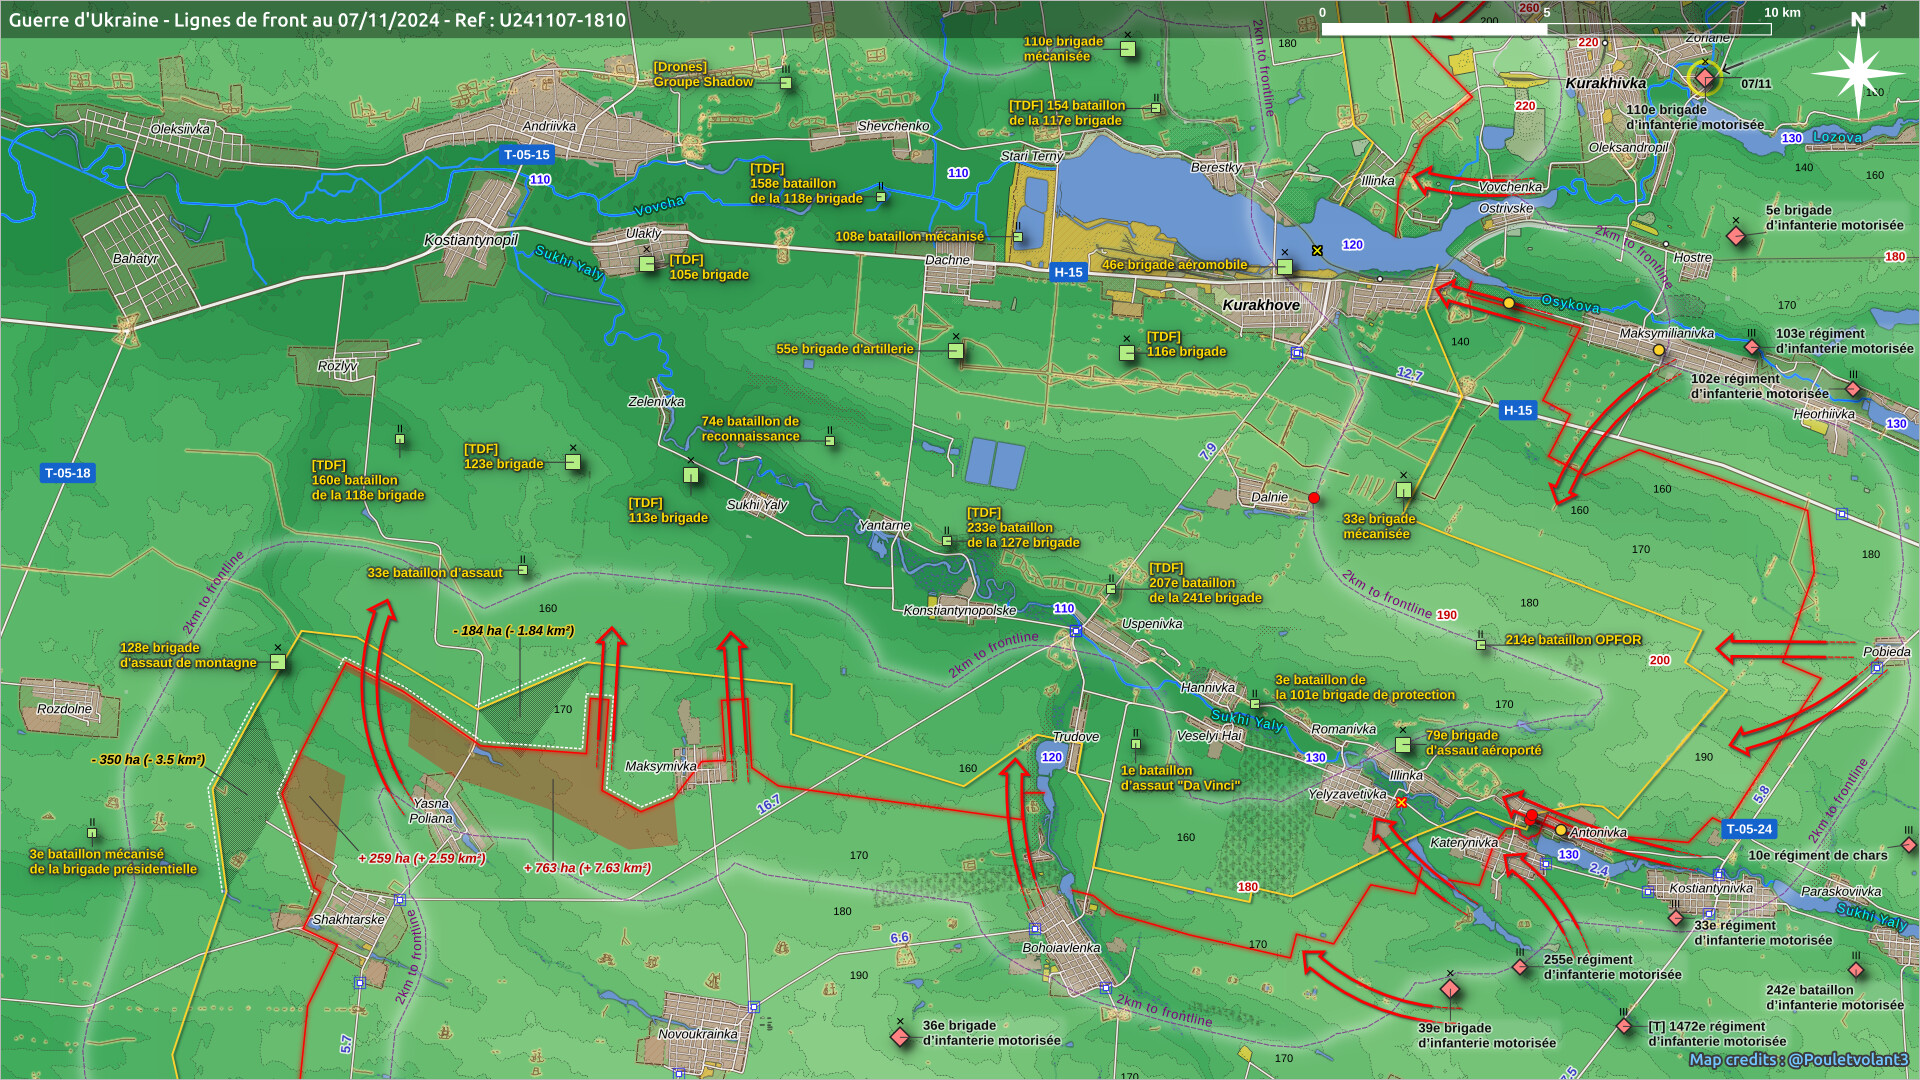1920x1080 pixels.
Task: Click the 10 km scale bar
Action: point(1545,29)
